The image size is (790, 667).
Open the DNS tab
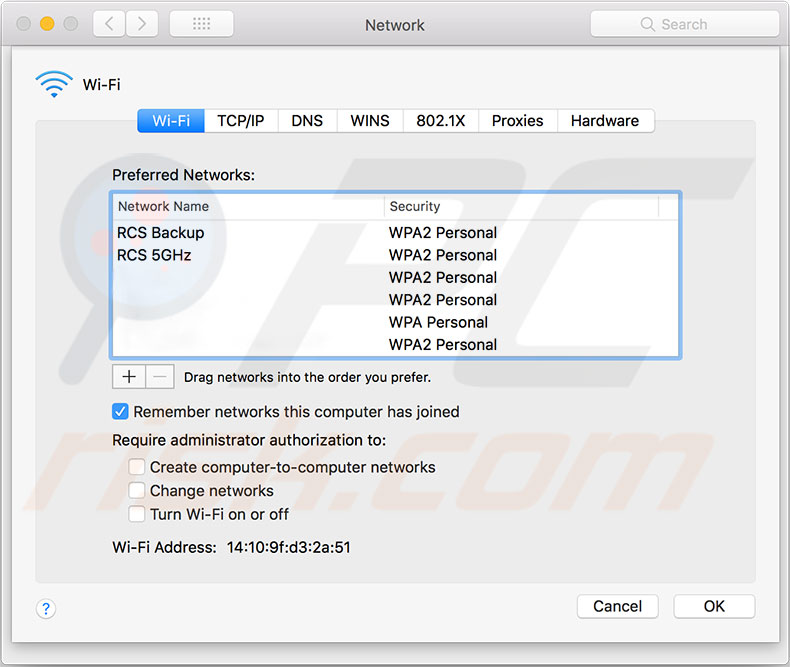point(307,121)
